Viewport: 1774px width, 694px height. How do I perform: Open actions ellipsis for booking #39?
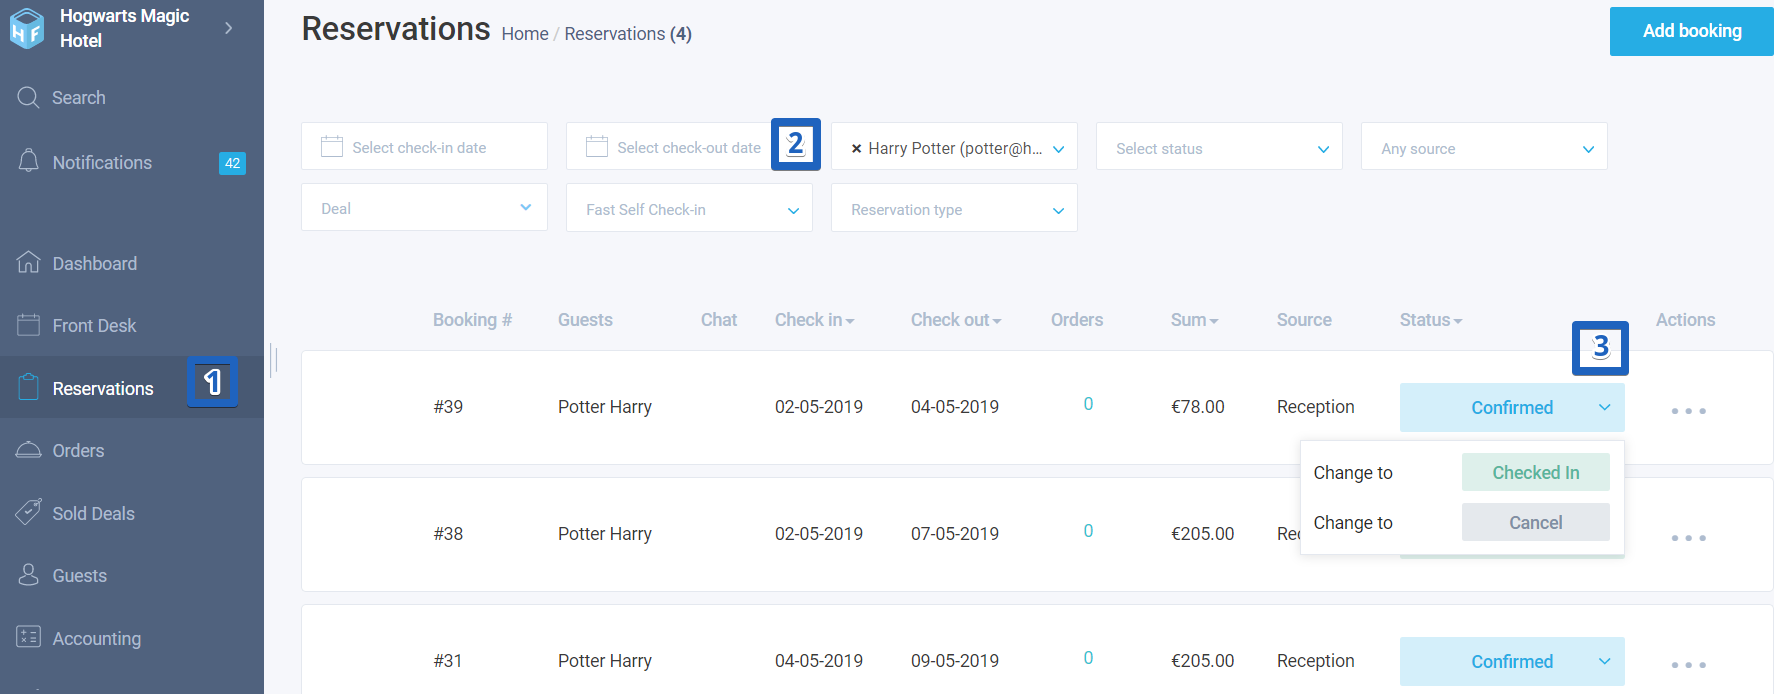click(x=1688, y=411)
